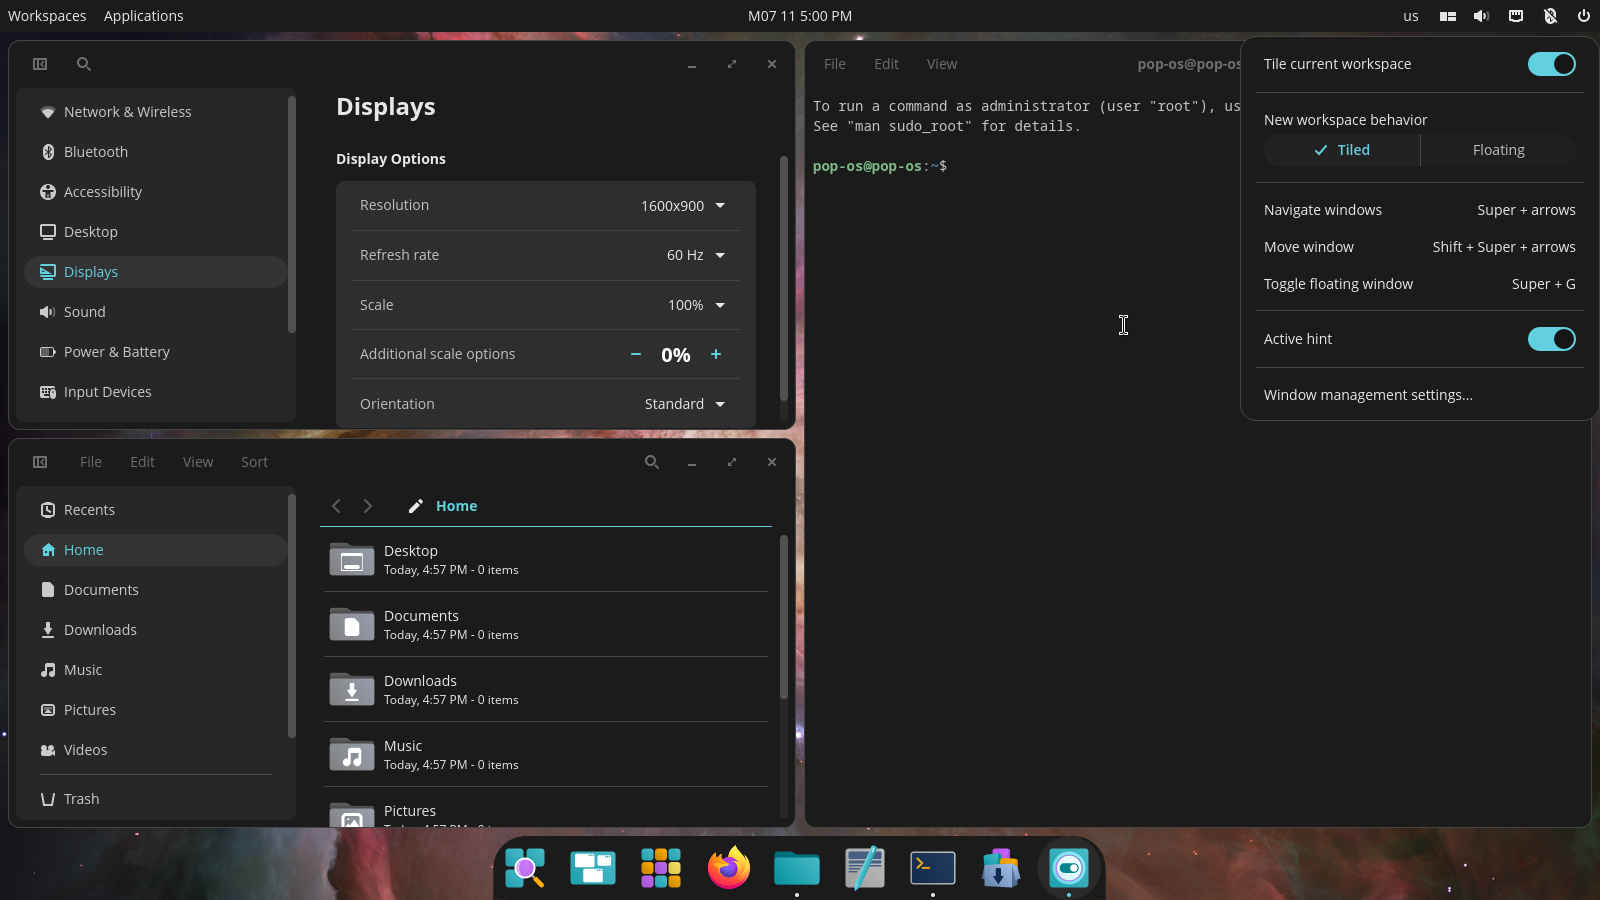Open Window management settings
This screenshot has width=1600, height=900.
pyautogui.click(x=1368, y=394)
